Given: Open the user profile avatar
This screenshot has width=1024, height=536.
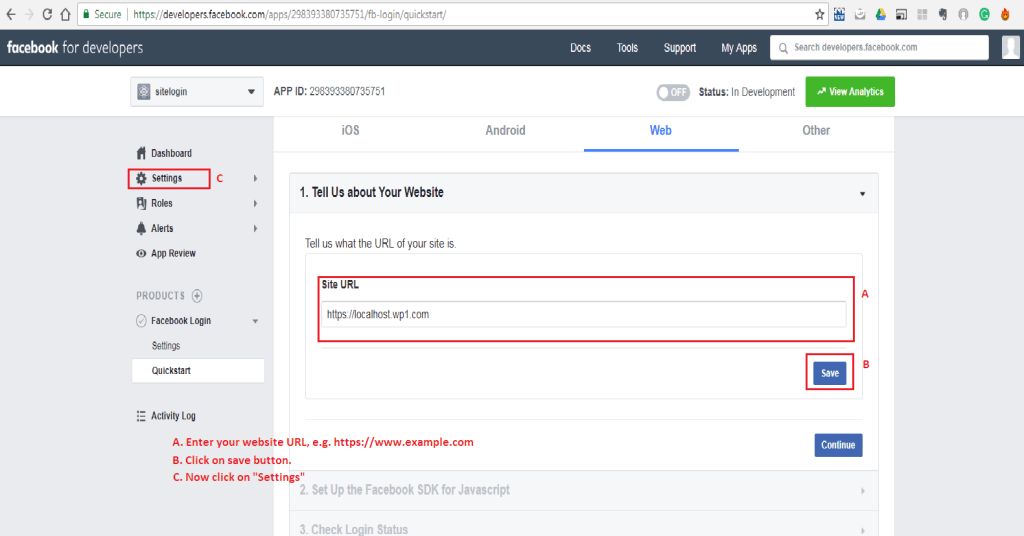Looking at the screenshot, I should [x=1010, y=48].
